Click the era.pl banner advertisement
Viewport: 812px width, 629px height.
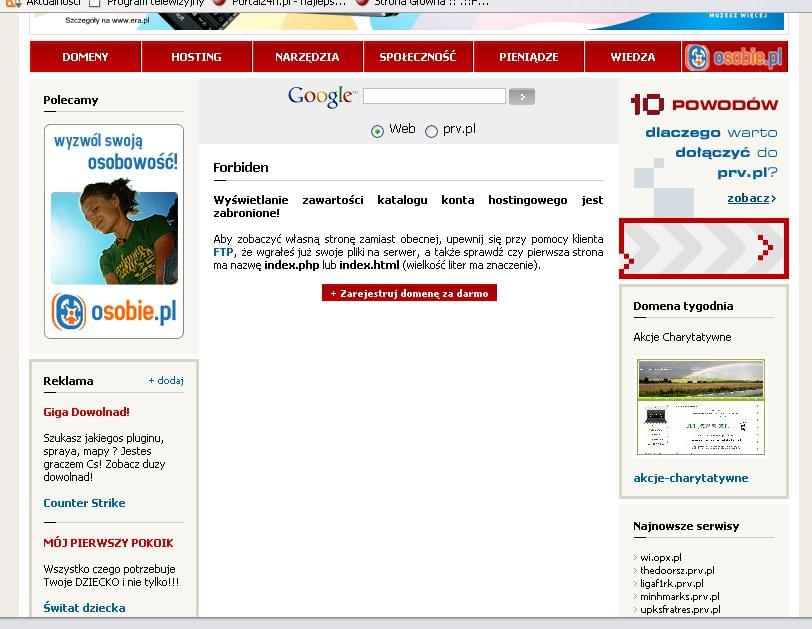pyautogui.click(x=407, y=21)
